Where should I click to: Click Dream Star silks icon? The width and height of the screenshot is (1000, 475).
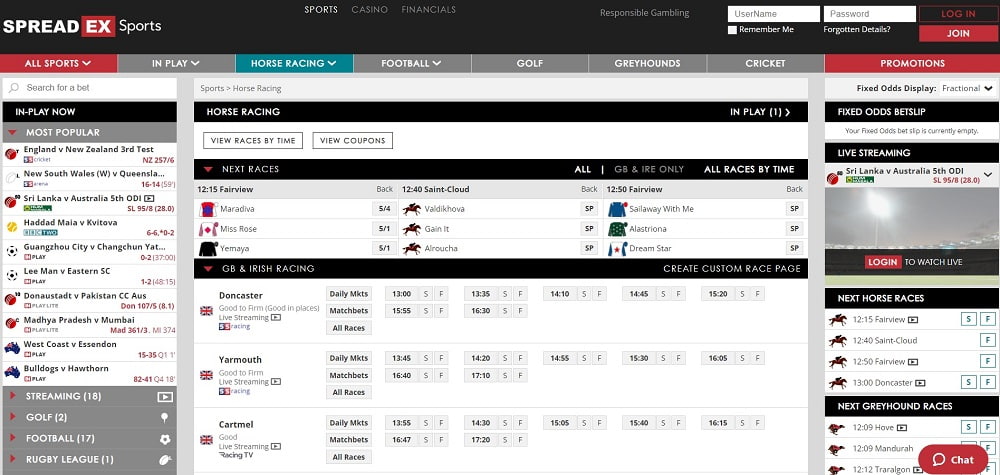point(617,249)
